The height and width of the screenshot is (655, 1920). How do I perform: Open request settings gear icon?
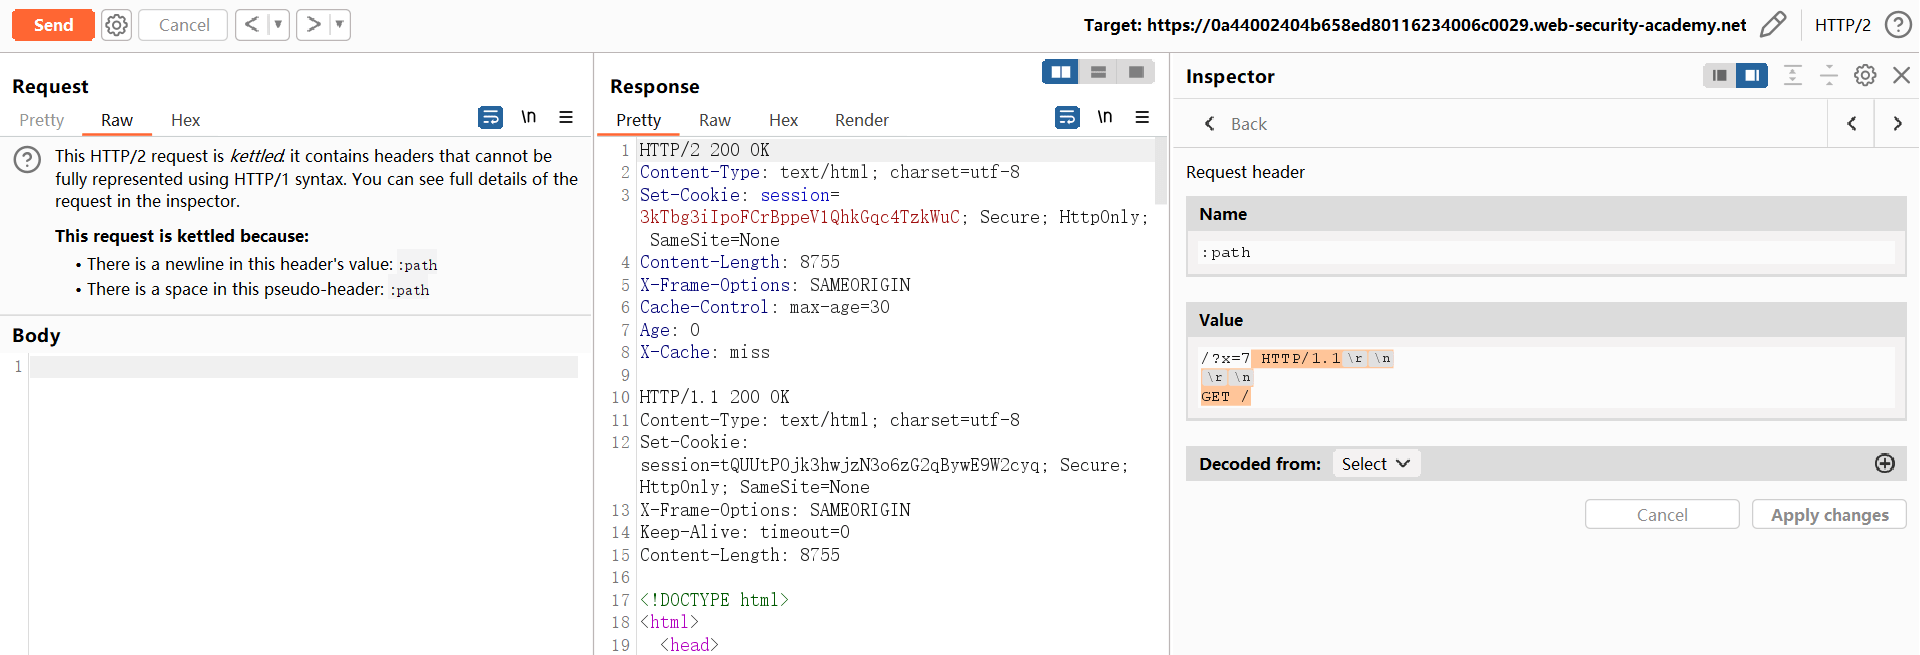117,25
